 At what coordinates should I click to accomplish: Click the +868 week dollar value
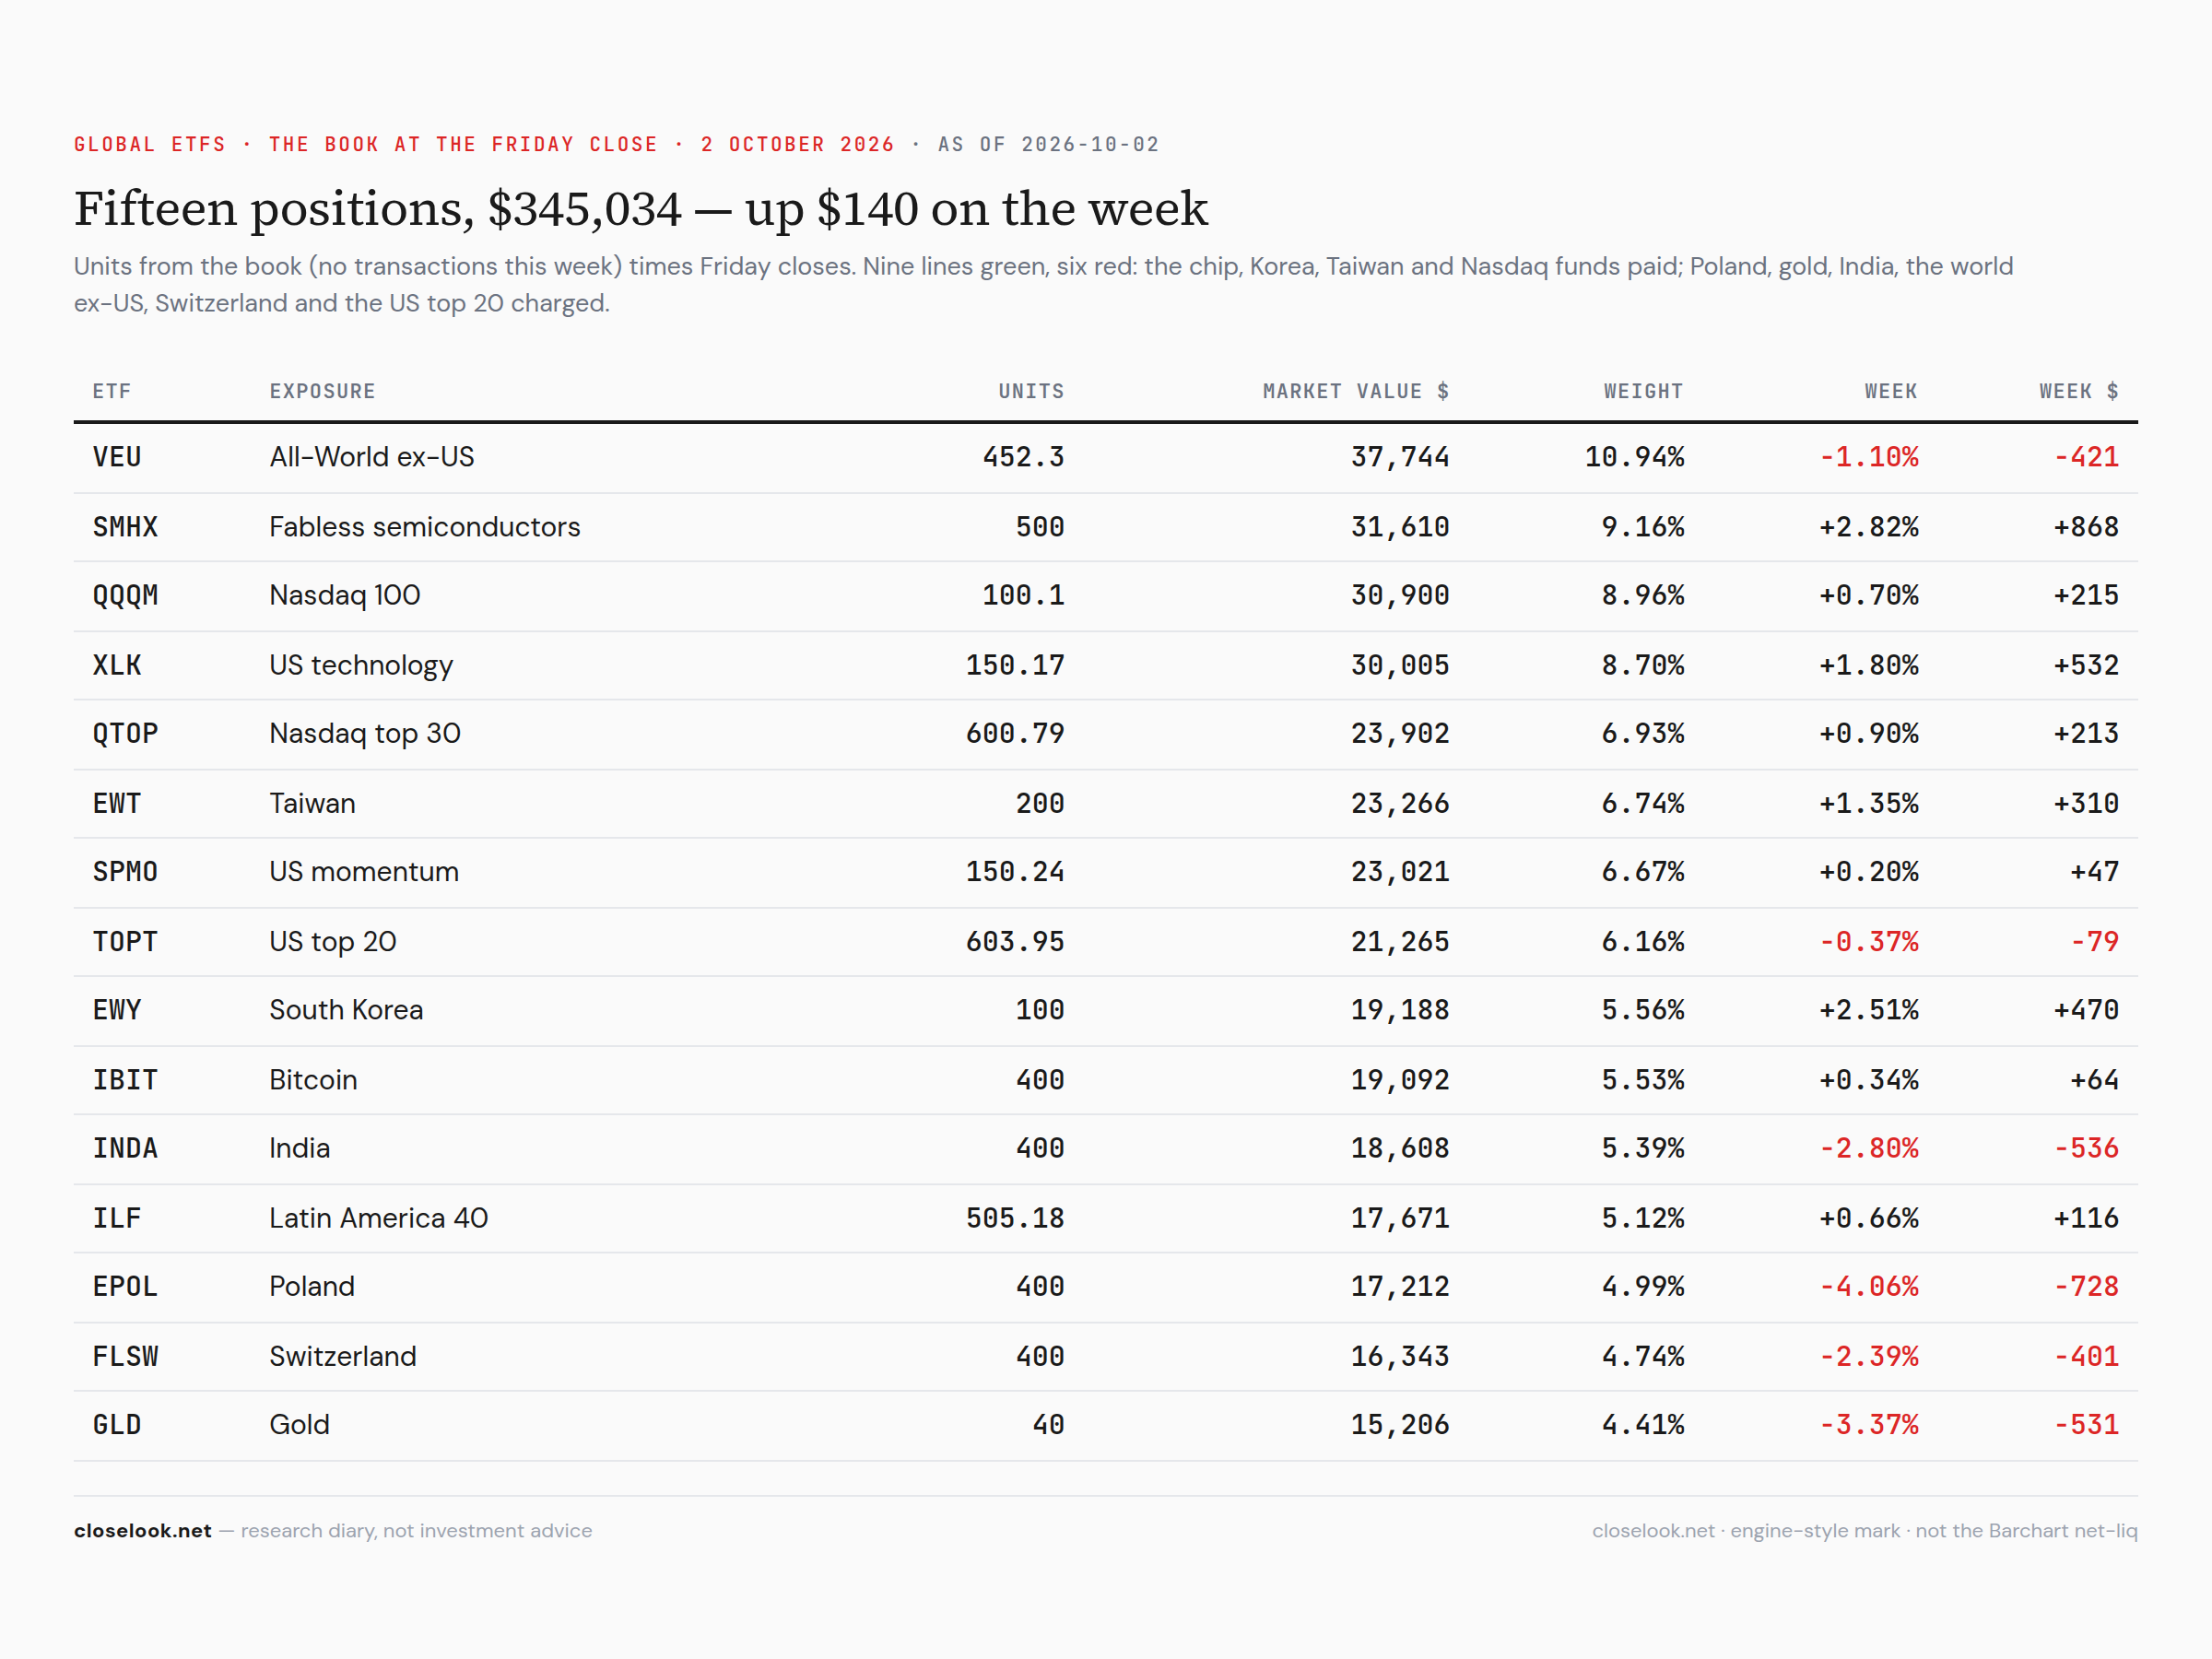point(2086,527)
